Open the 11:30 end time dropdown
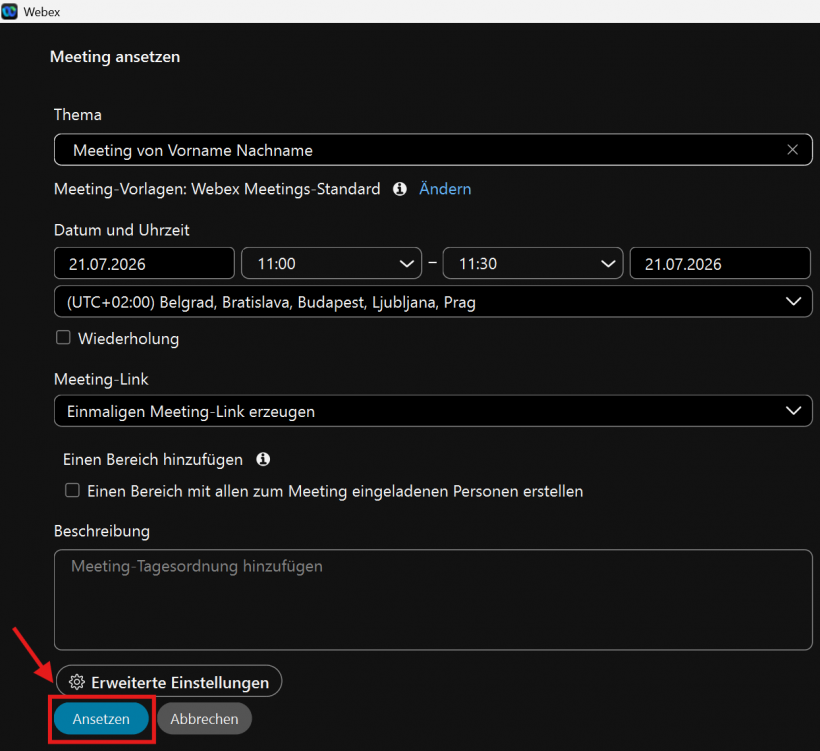Viewport: 820px width, 751px height. click(x=532, y=264)
